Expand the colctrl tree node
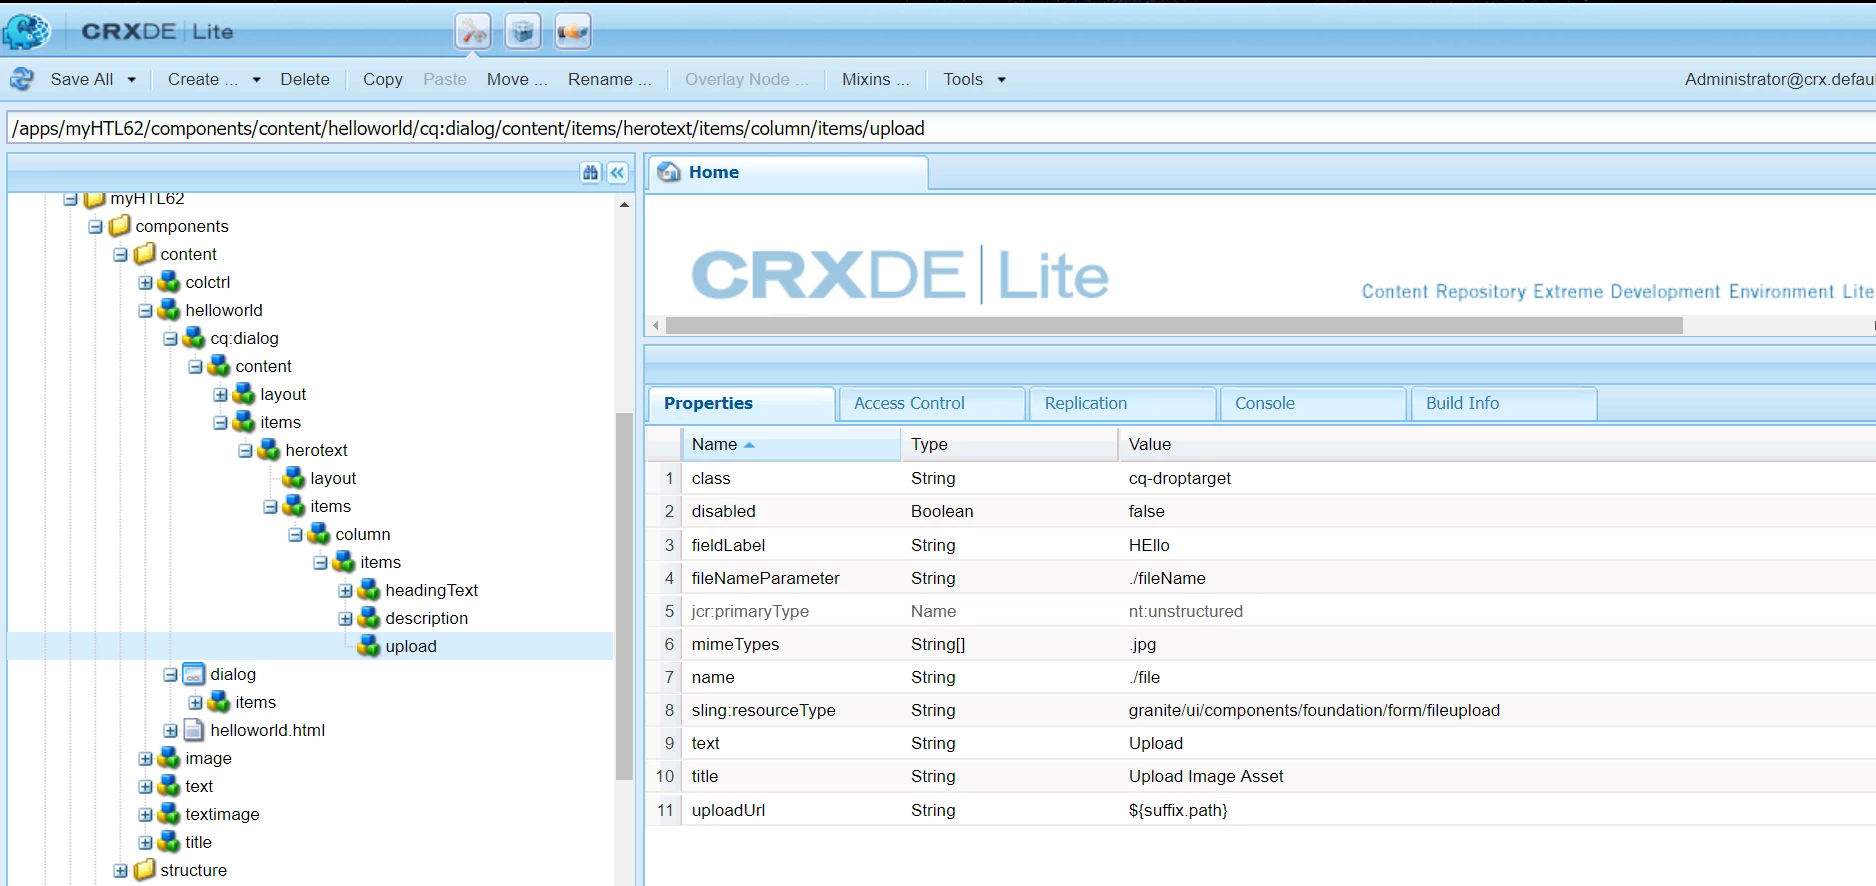 pyautogui.click(x=146, y=283)
